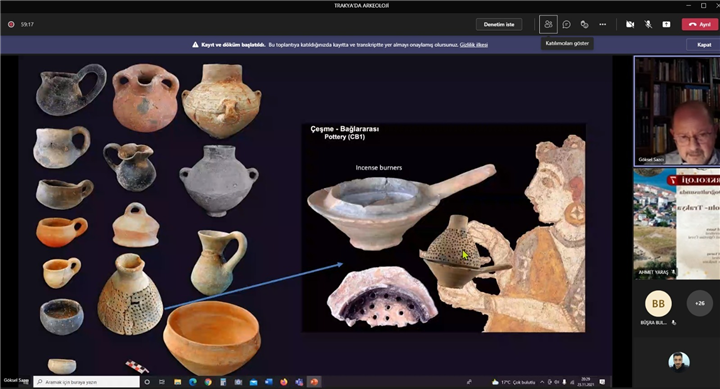The image size is (720, 389).
Task: Click the Cortana circle icon in taskbar
Action: tap(147, 382)
